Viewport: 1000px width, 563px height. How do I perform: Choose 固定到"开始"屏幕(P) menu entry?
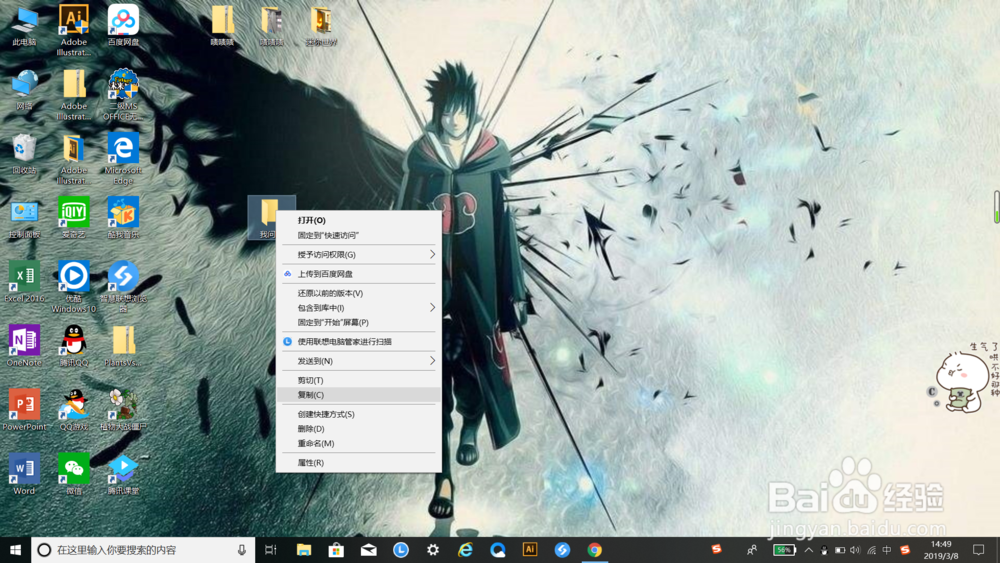358,322
